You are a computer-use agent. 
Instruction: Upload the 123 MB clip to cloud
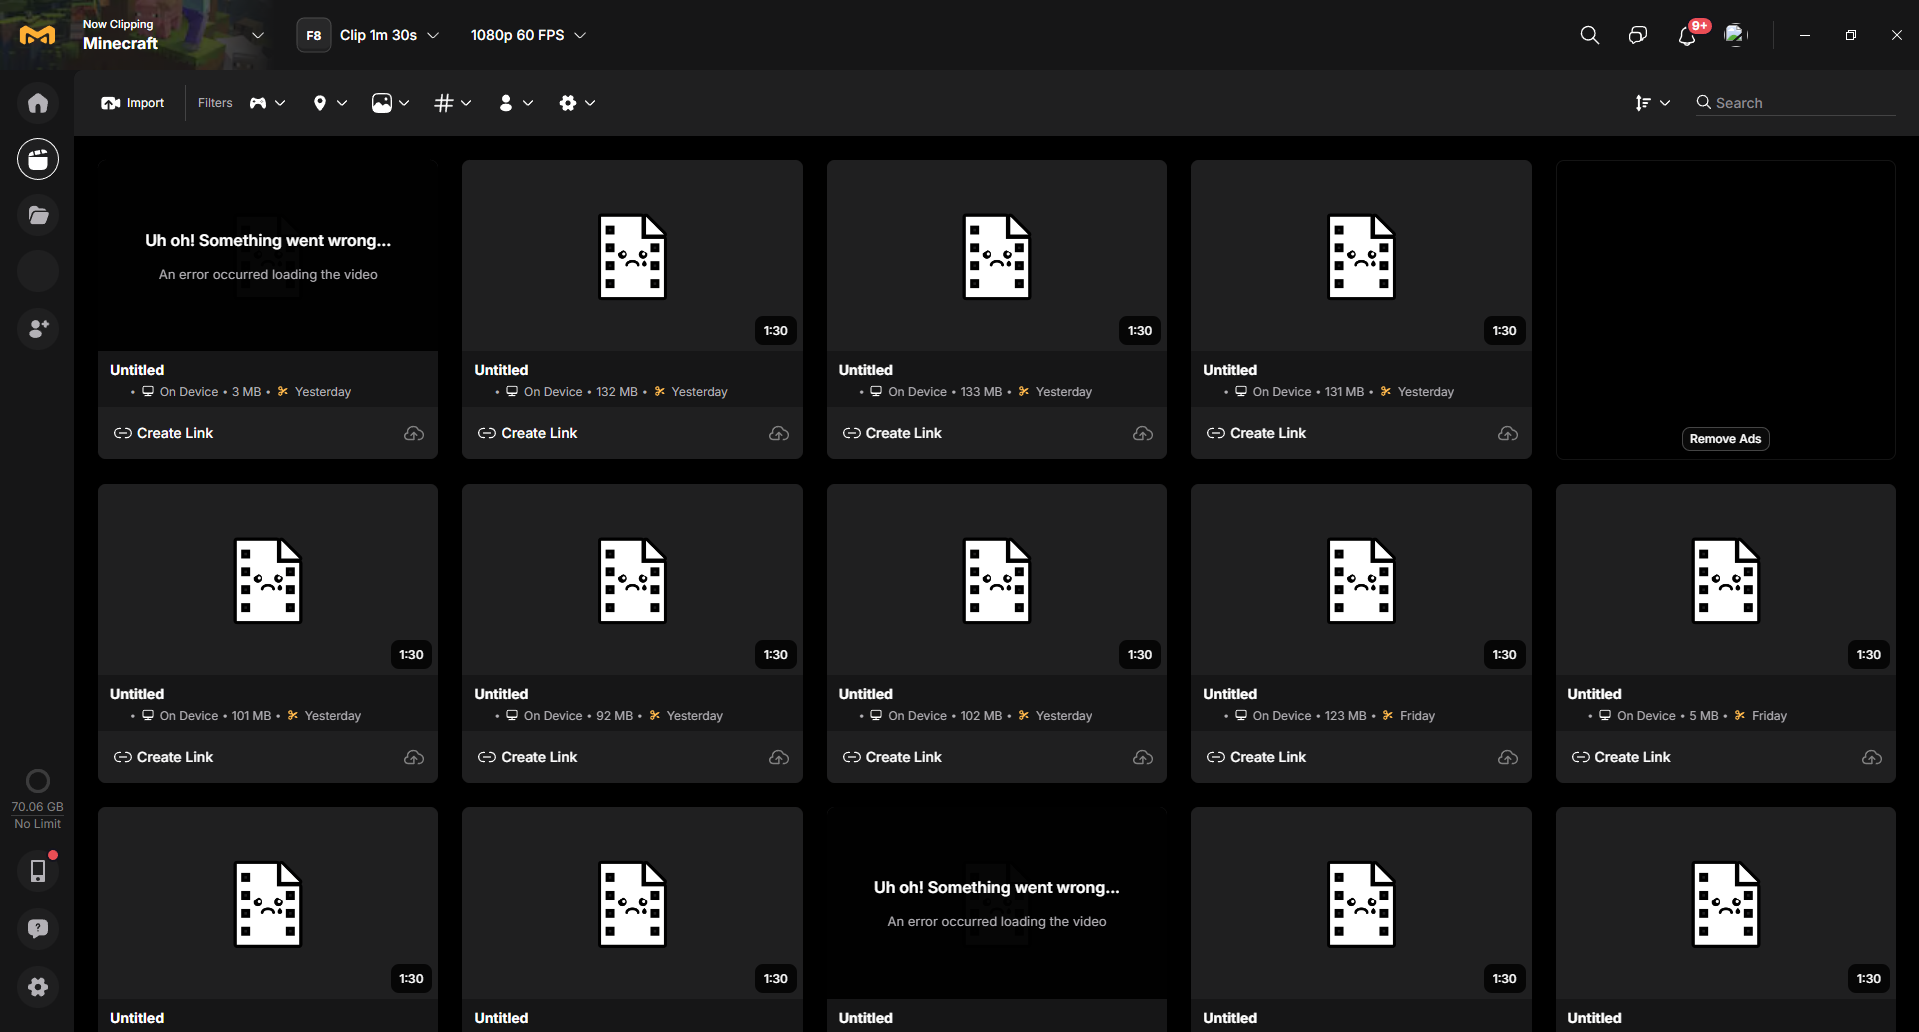pos(1508,757)
